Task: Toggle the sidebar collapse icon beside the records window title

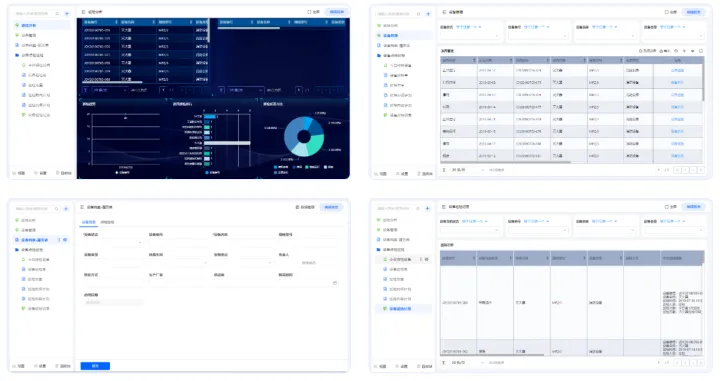Action: [x=444, y=207]
